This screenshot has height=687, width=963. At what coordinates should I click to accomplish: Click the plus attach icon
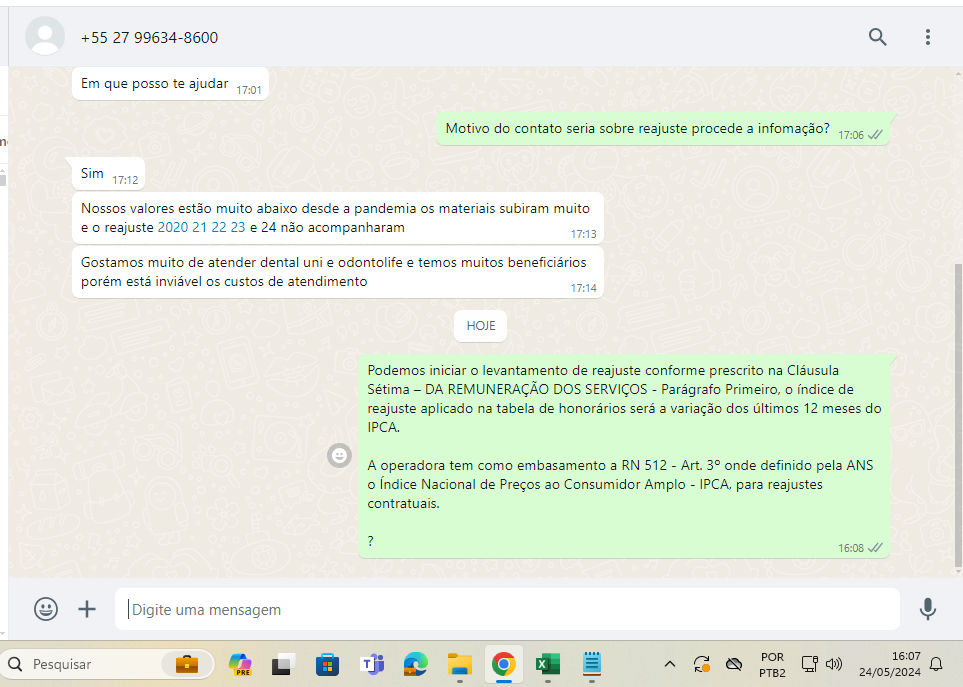[x=87, y=609]
